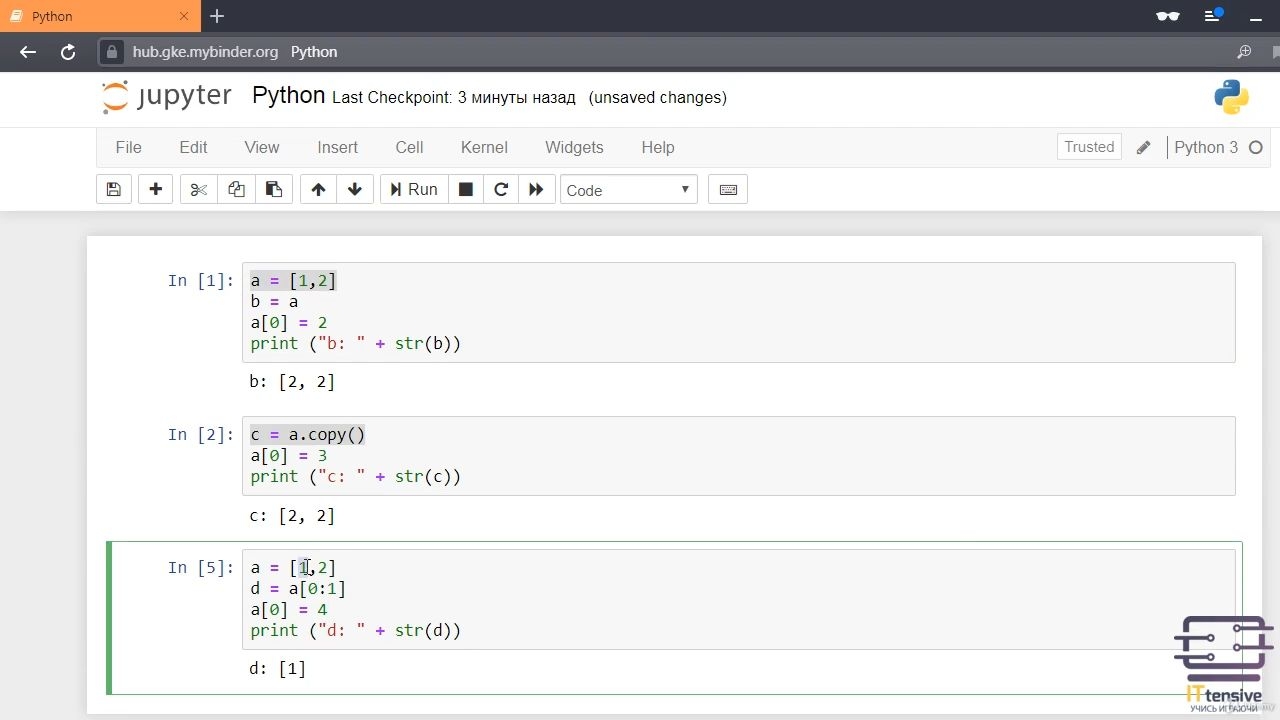Open the Help menu
Screen dimensions: 1280x720
pos(658,147)
